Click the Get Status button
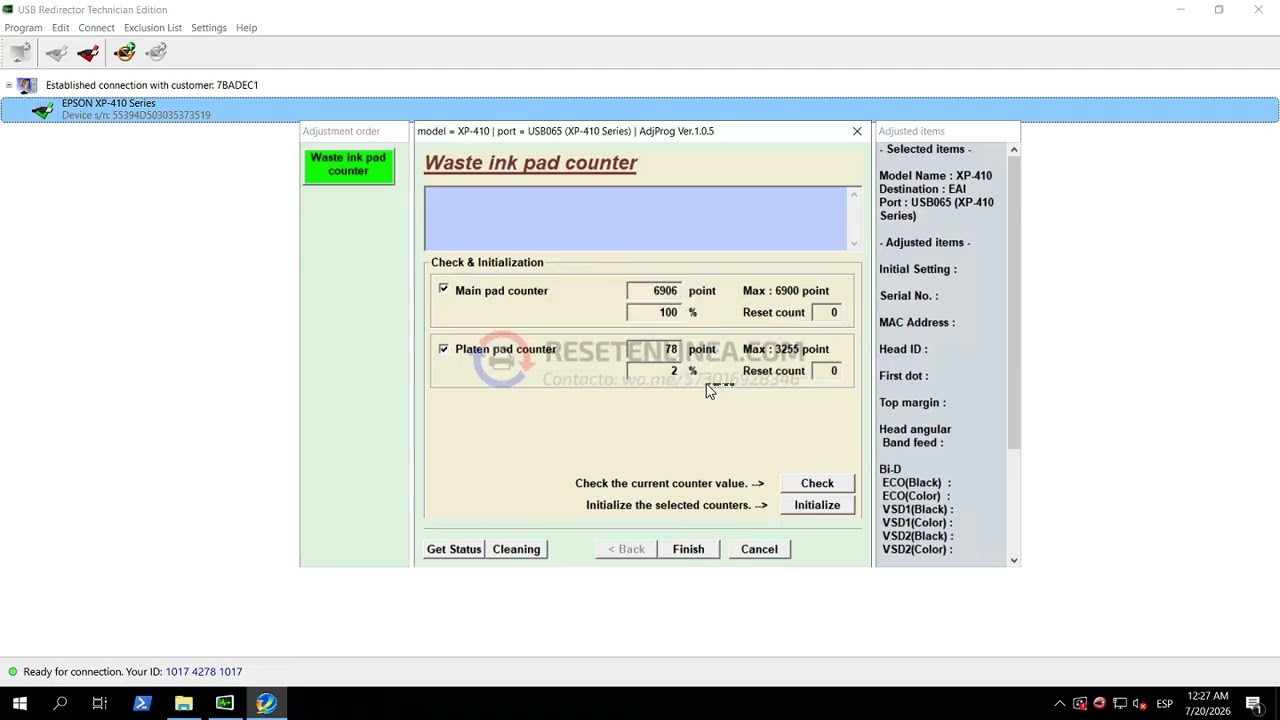This screenshot has height=720, width=1280. click(454, 549)
